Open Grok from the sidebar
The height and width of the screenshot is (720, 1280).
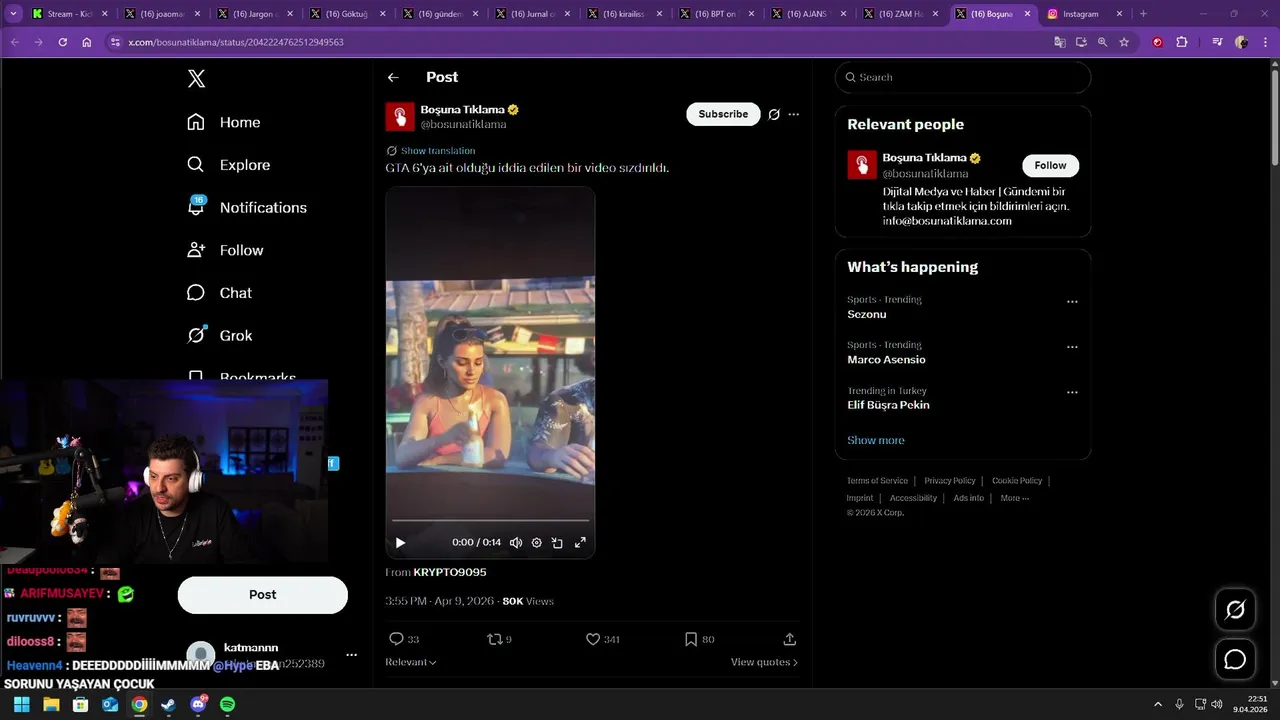coord(220,335)
